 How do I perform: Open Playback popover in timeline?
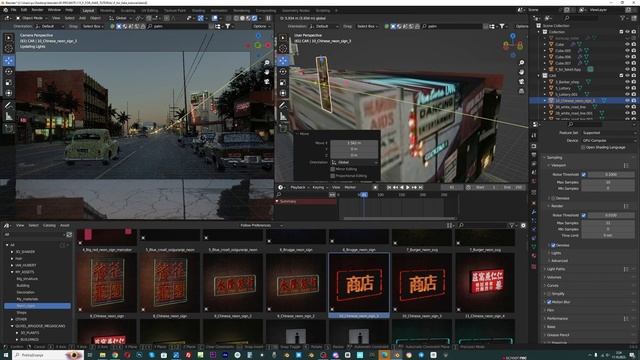pyautogui.click(x=299, y=187)
